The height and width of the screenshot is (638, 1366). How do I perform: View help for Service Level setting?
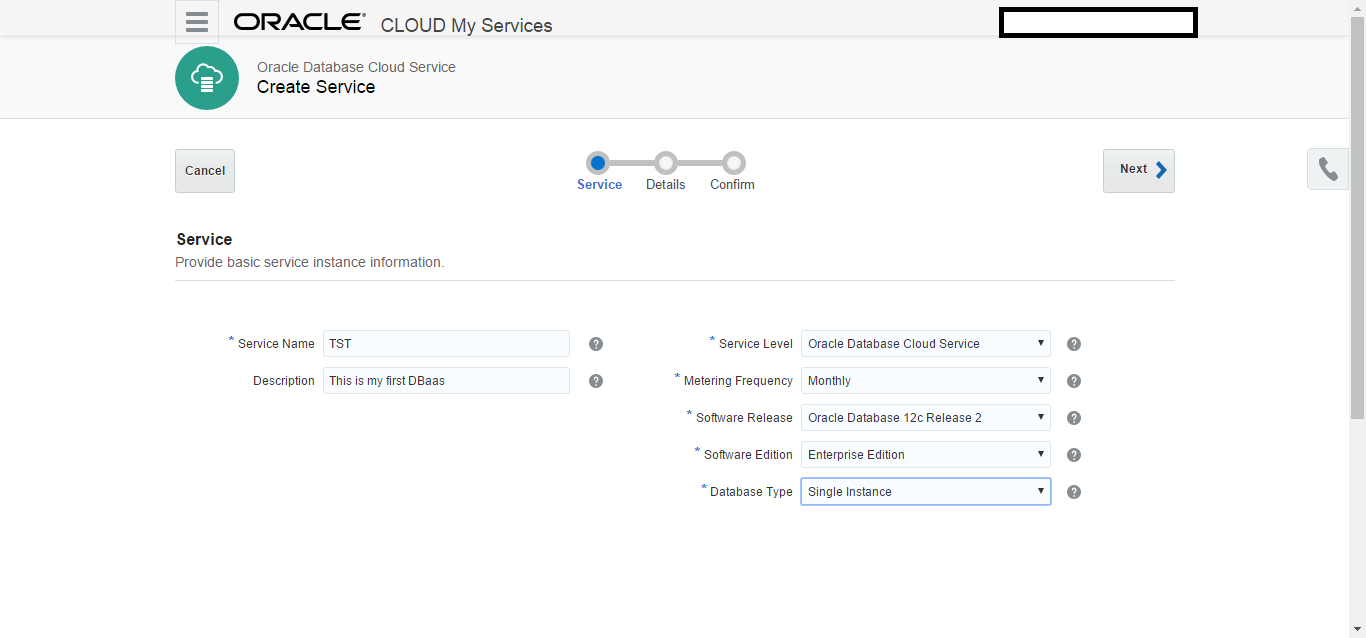tap(1073, 343)
